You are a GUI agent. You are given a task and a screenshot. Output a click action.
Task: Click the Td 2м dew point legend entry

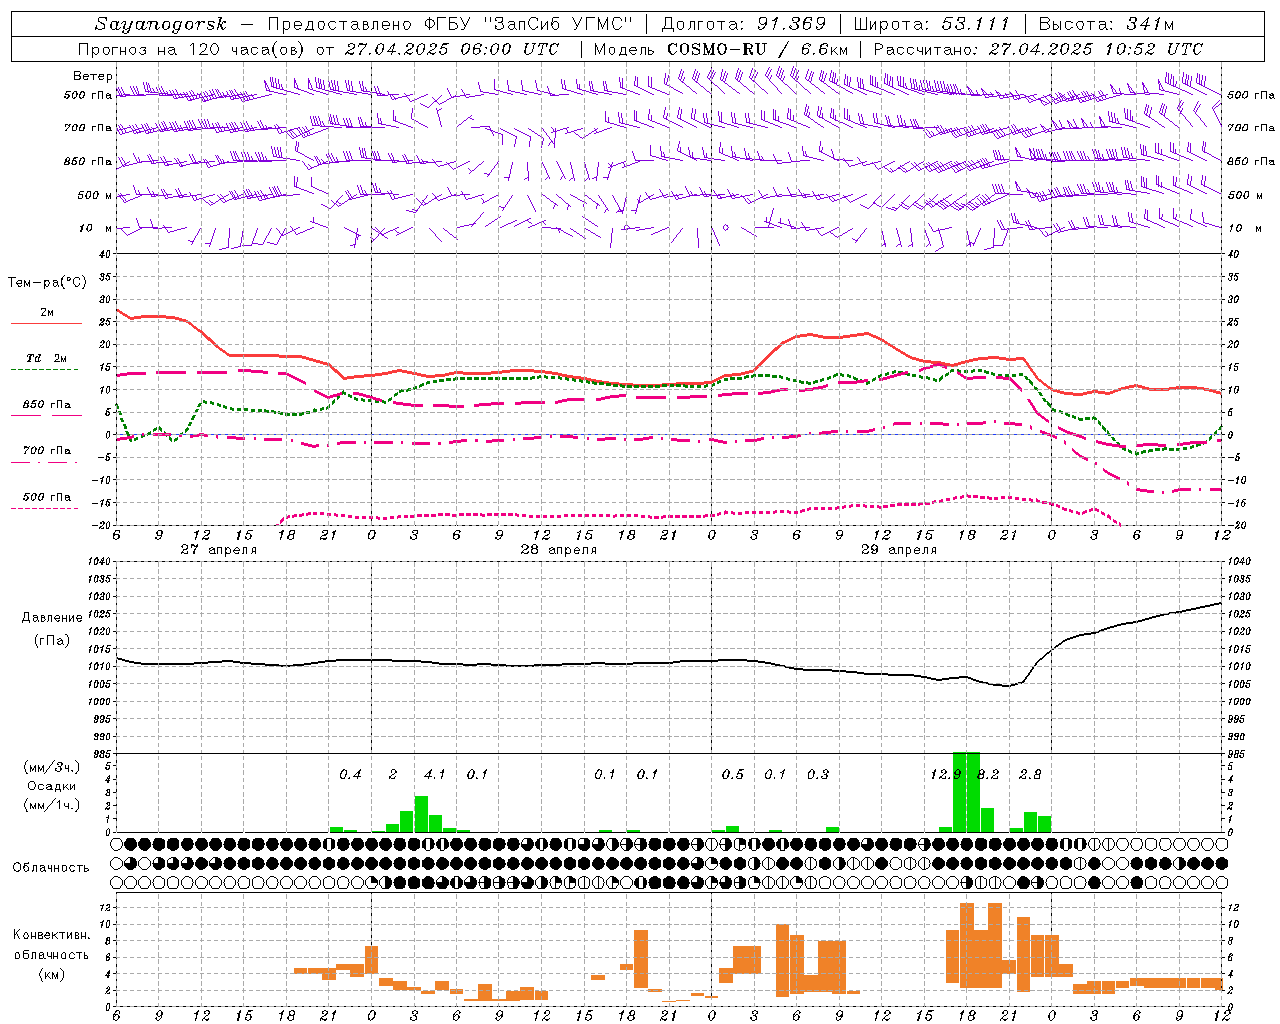pos(47,358)
